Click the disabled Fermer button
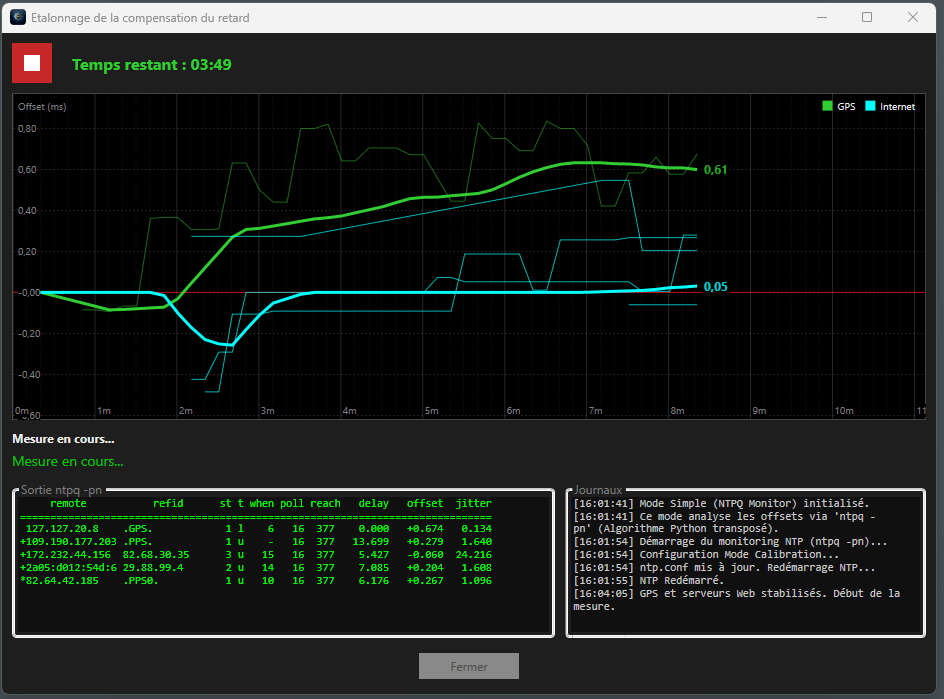This screenshot has width=944, height=699. coord(468,666)
